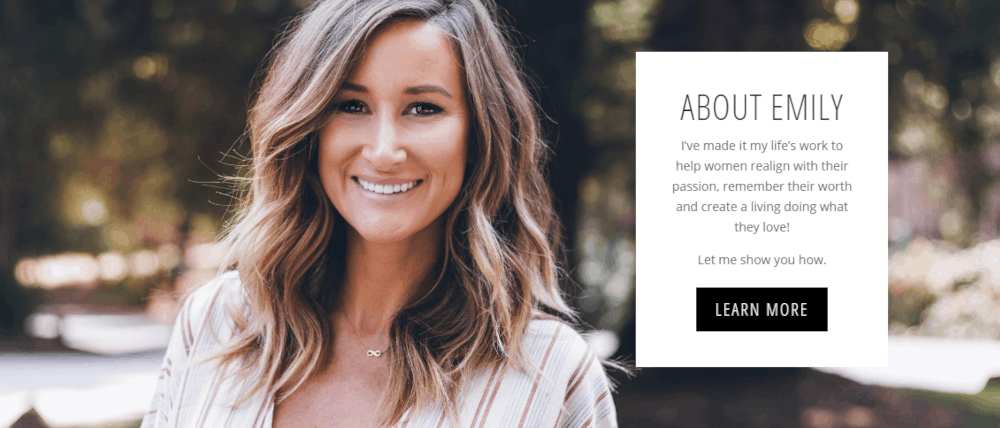
Task: Click the "help women realign with their" line
Action: 761,166
